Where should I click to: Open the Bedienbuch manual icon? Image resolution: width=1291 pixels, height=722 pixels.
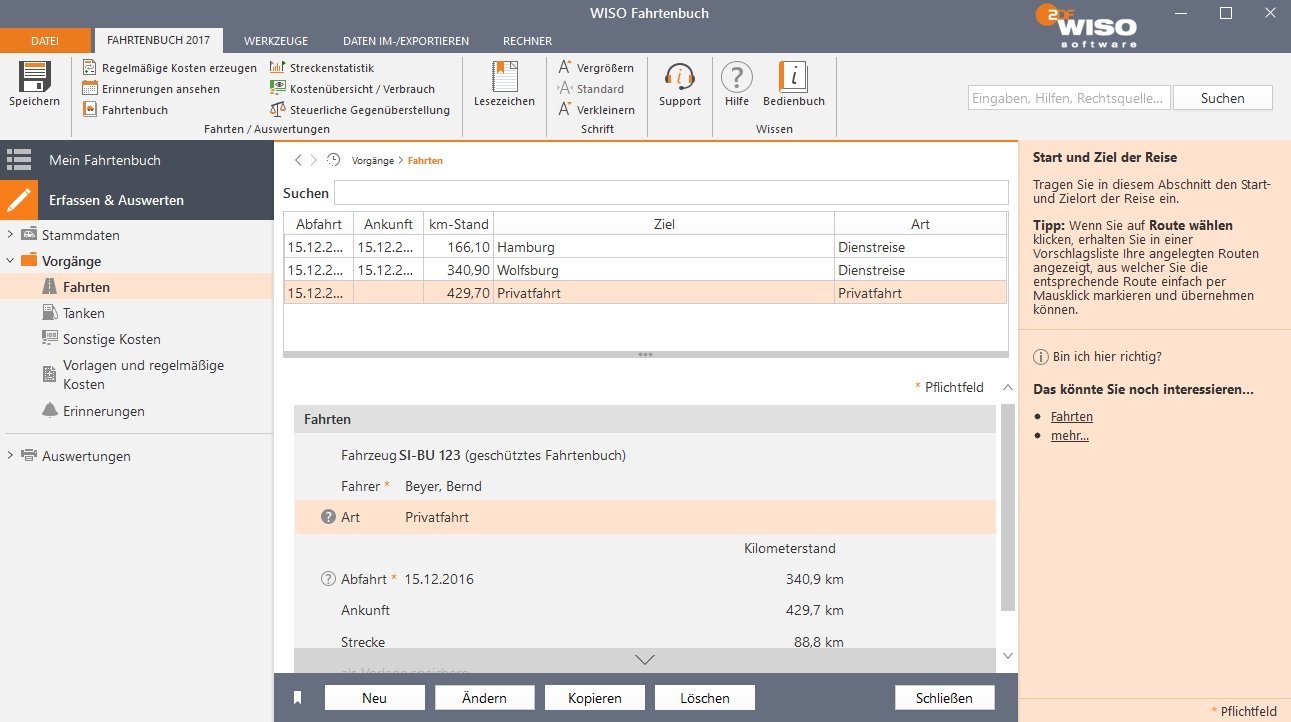click(x=793, y=77)
